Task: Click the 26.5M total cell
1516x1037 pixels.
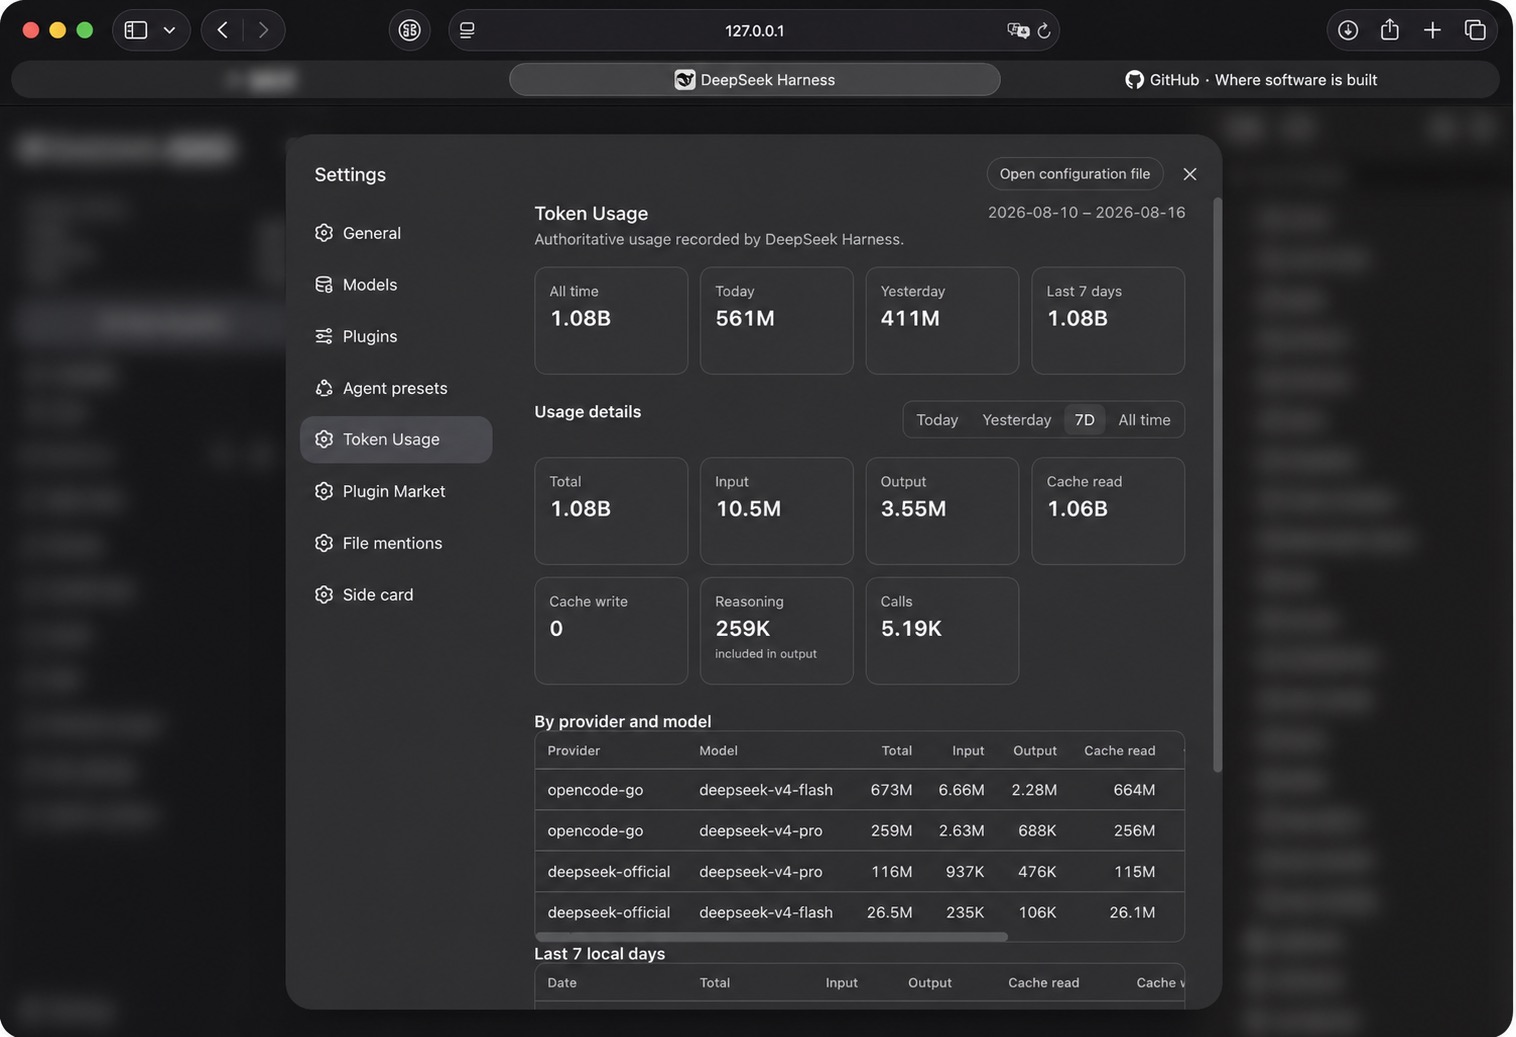Action: tap(889, 913)
